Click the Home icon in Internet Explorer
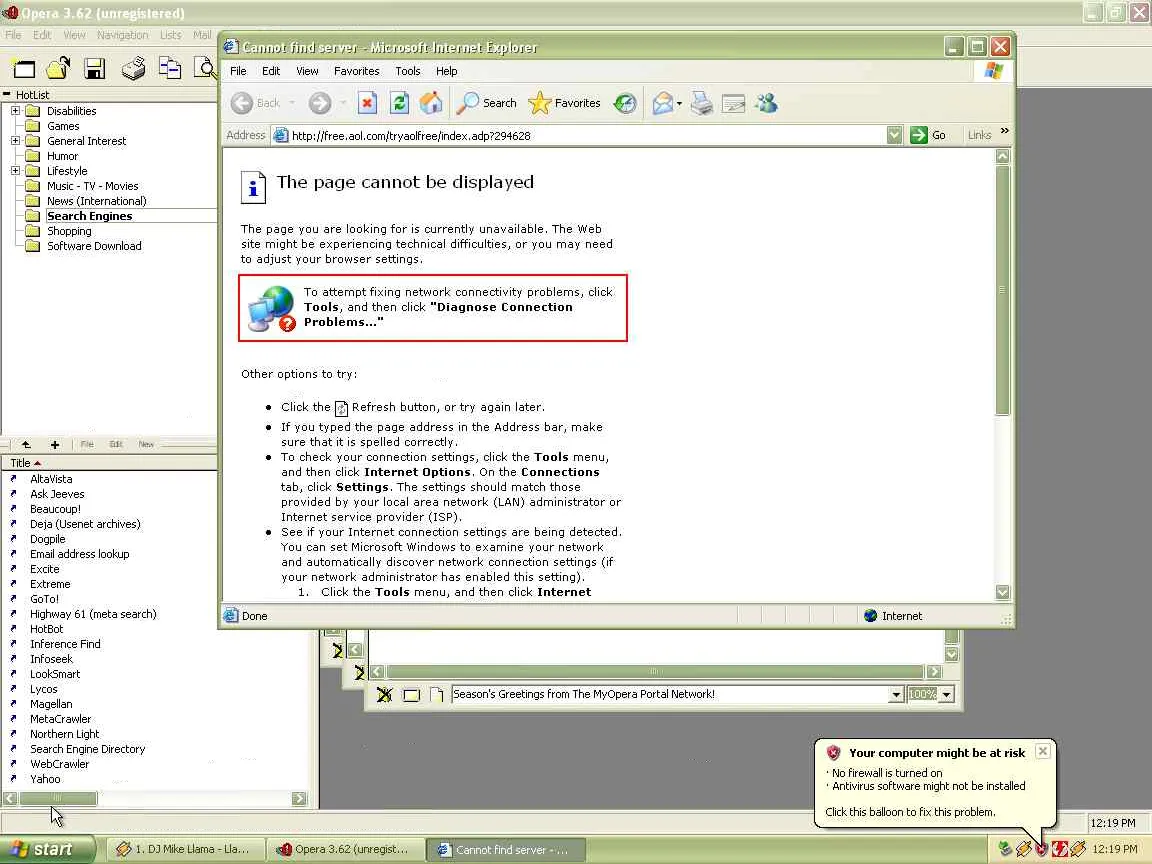 point(431,103)
